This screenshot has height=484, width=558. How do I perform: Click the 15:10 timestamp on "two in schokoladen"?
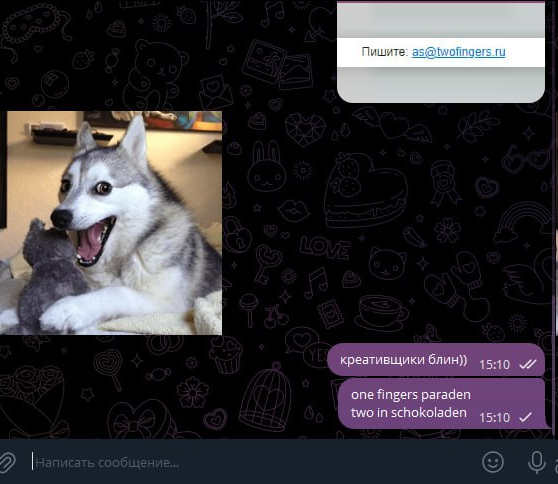(x=494, y=417)
